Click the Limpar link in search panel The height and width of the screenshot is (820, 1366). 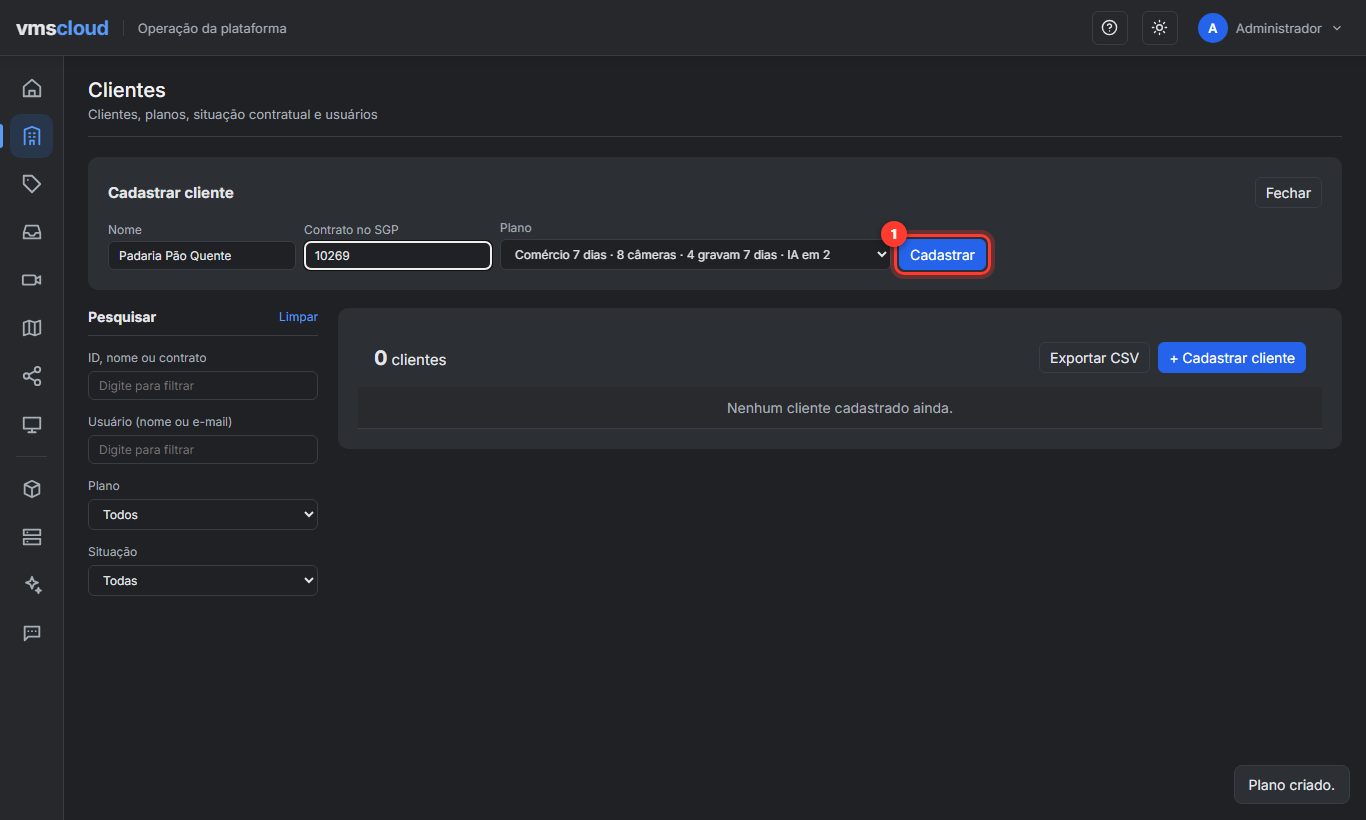tap(298, 317)
